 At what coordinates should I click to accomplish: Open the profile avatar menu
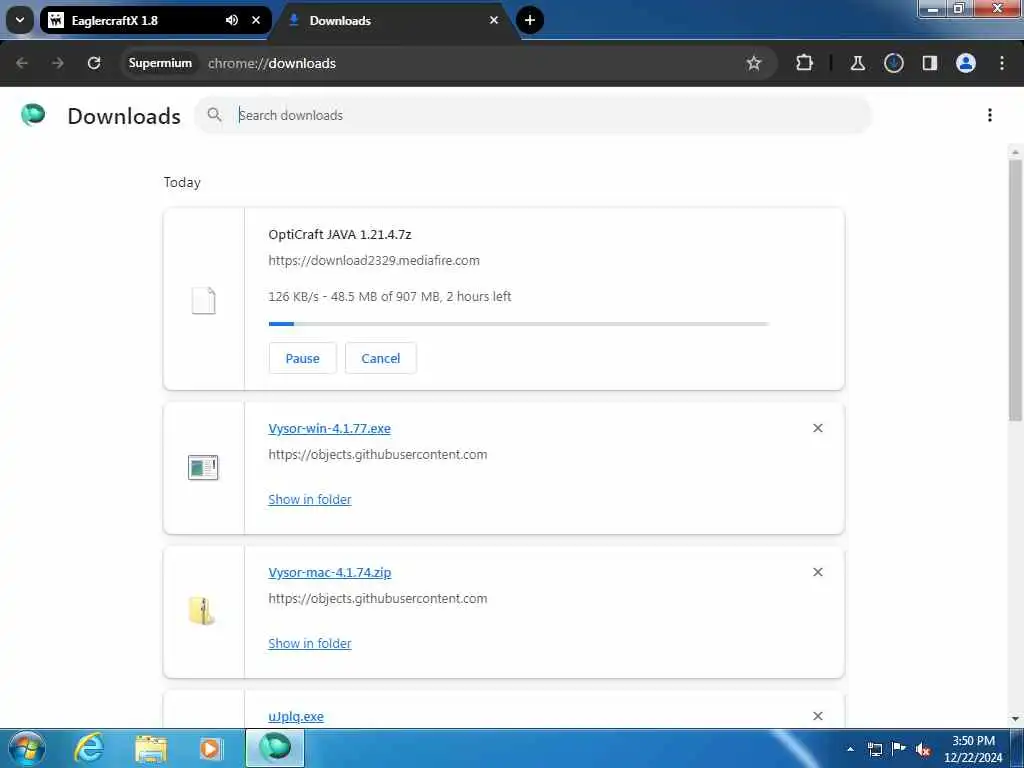(x=965, y=63)
